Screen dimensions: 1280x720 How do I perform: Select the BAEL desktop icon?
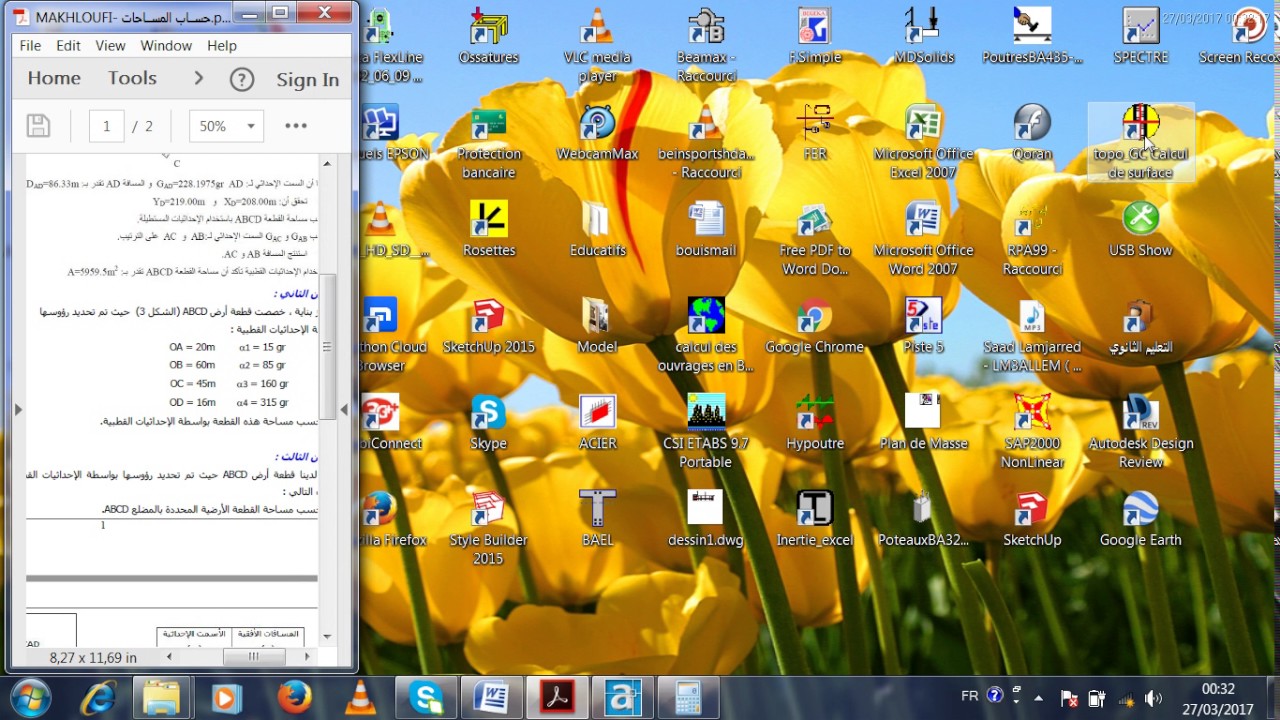(x=597, y=520)
